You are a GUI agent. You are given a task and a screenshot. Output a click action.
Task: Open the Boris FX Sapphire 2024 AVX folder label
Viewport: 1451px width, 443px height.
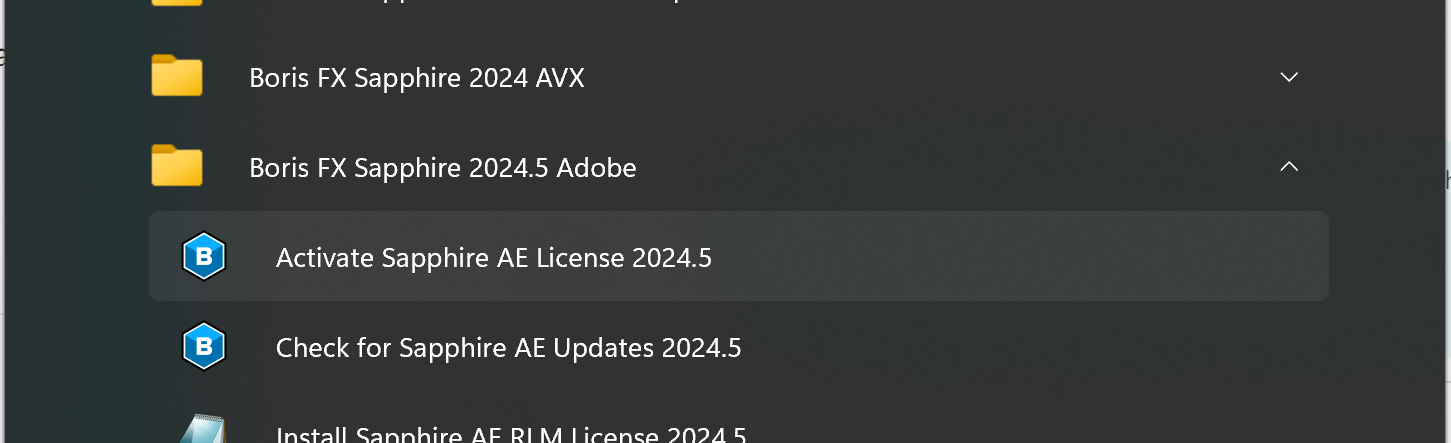[x=417, y=78]
